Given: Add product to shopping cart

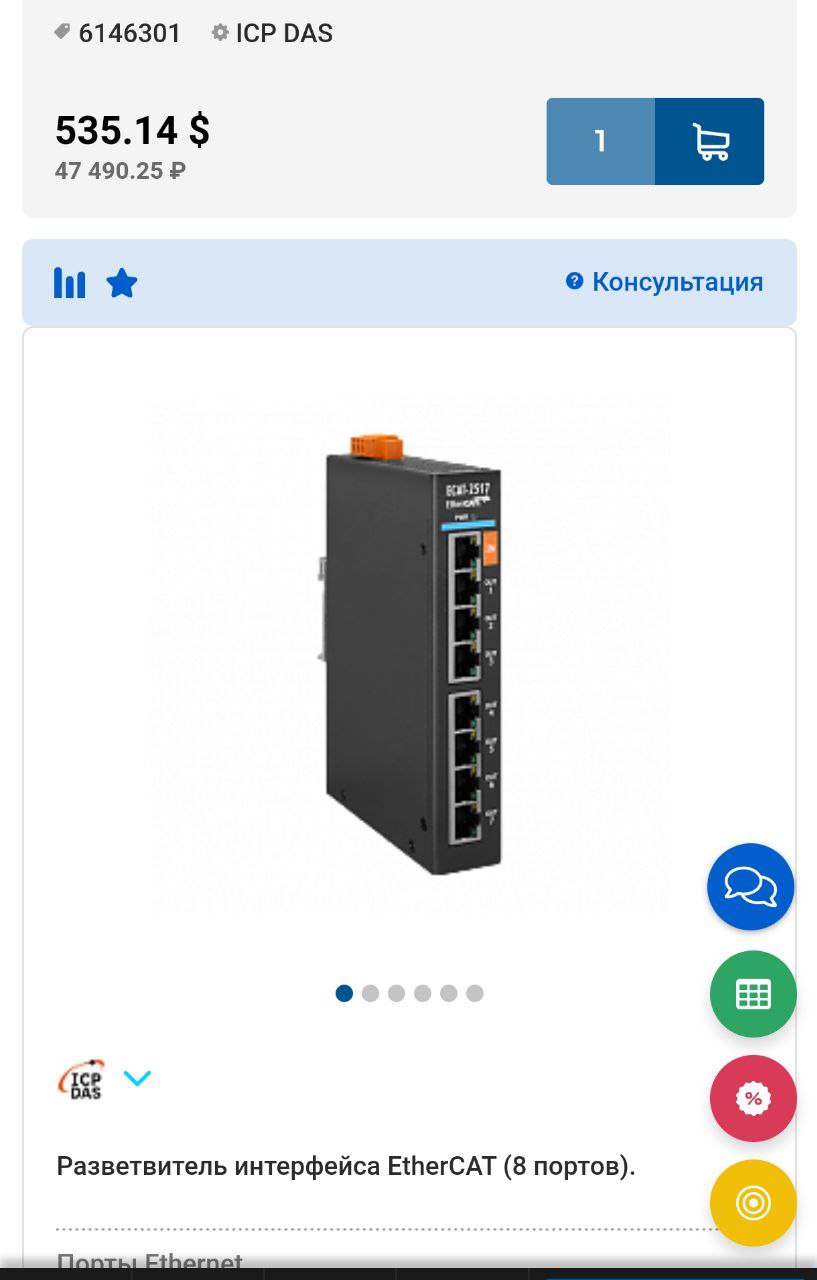Looking at the screenshot, I should coord(709,141).
